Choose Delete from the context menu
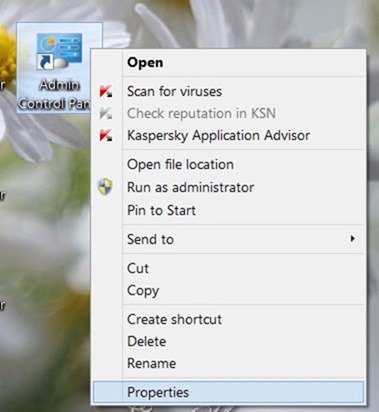 click(228, 341)
